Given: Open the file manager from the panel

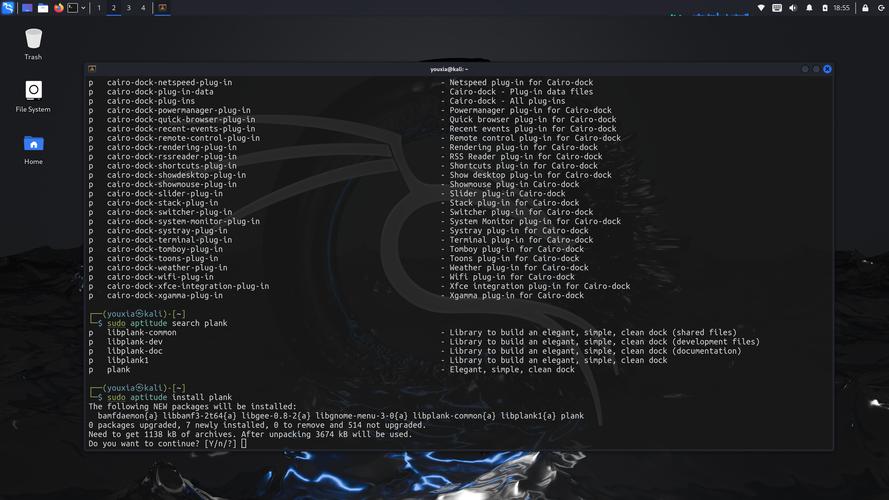Looking at the screenshot, I should pyautogui.click(x=43, y=8).
